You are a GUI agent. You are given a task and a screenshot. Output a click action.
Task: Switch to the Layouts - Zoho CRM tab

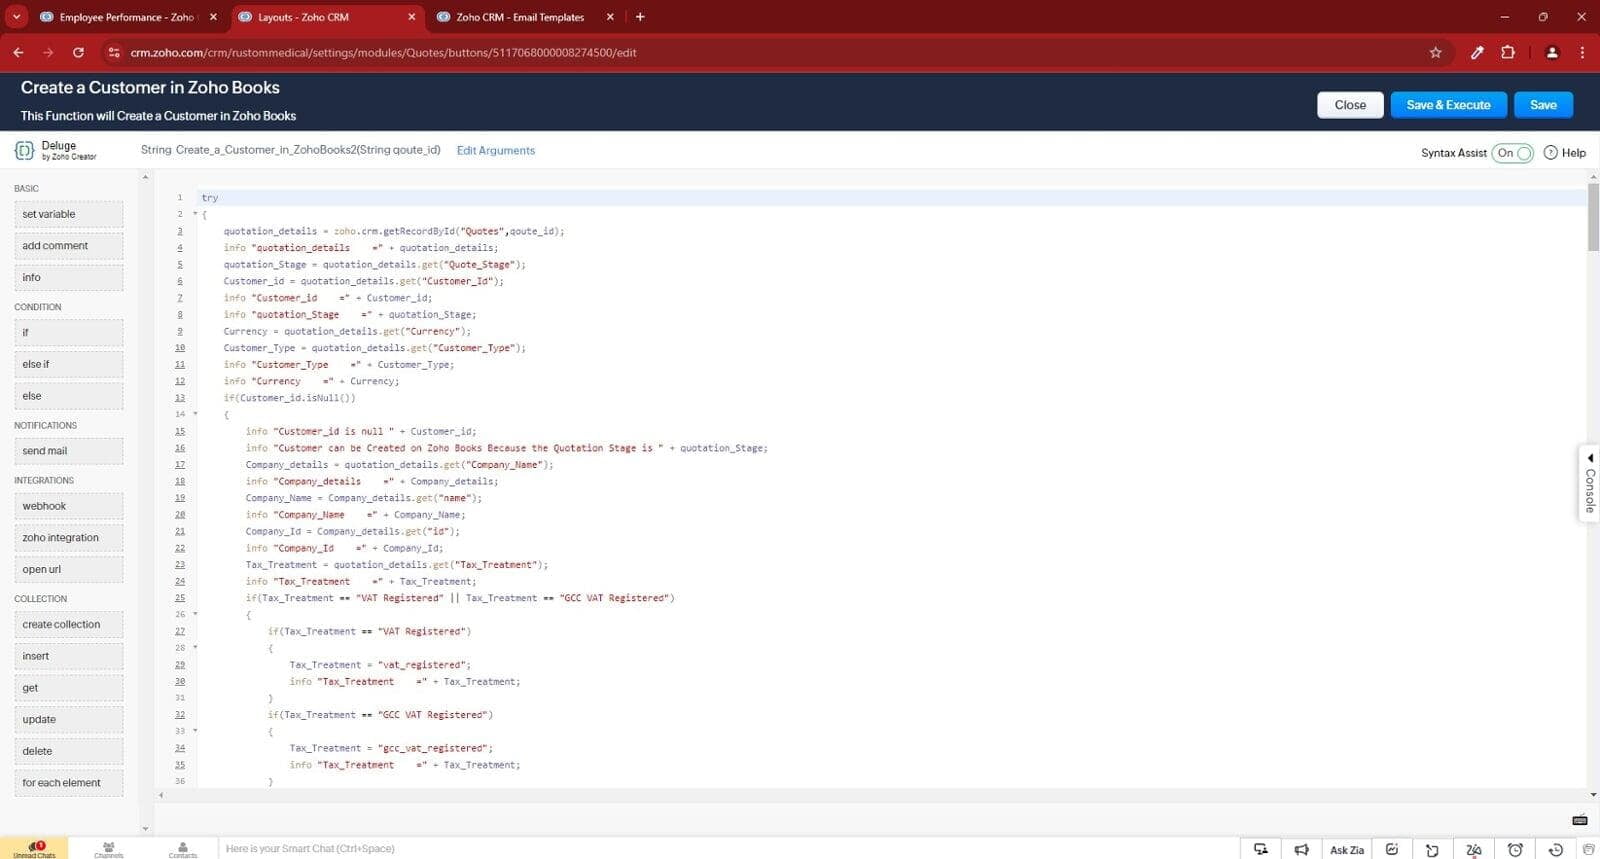pos(327,17)
